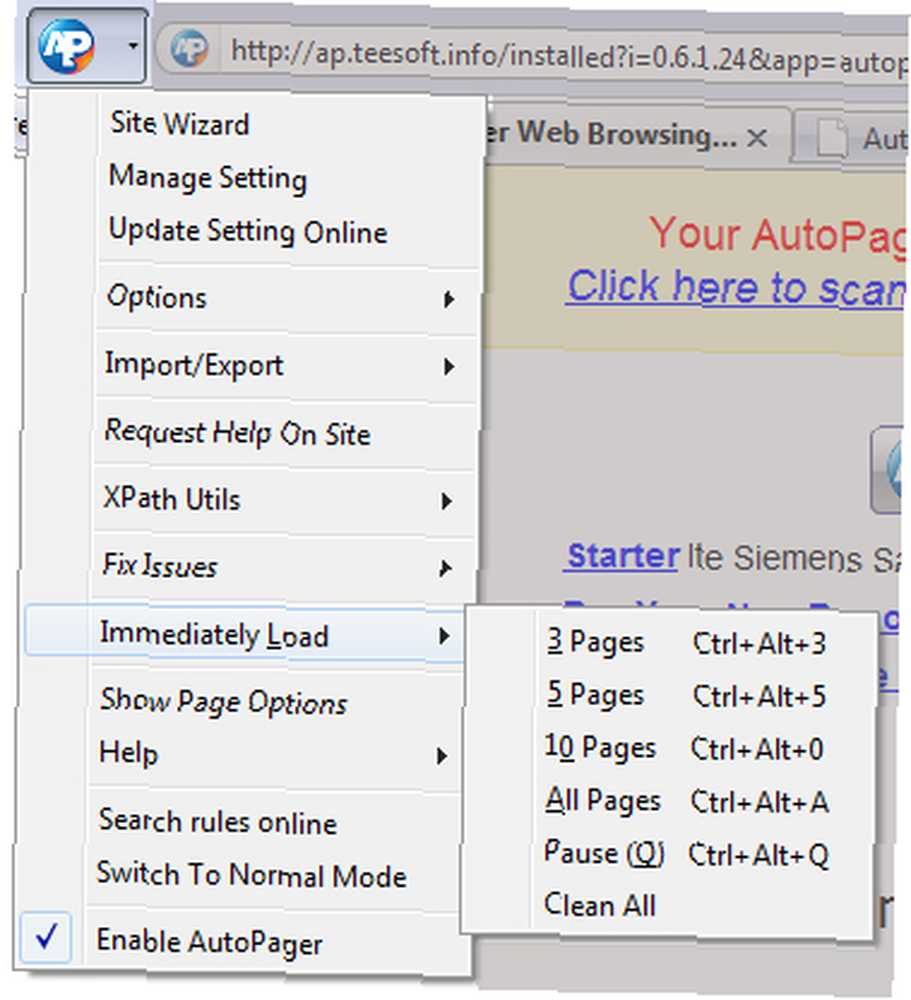Viewport: 911px width, 1000px height.
Task: Load 10 Pages immediately
Action: tap(686, 748)
